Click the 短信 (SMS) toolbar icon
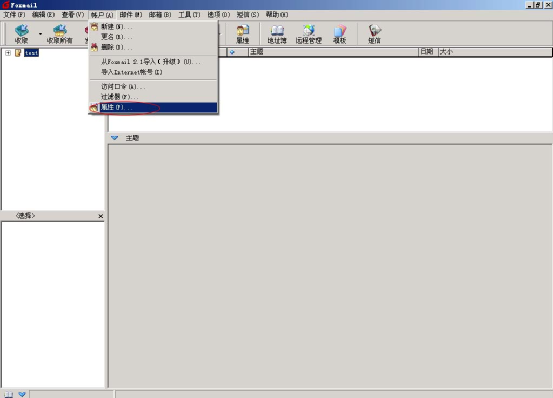This screenshot has height=398, width=553. tap(374, 34)
